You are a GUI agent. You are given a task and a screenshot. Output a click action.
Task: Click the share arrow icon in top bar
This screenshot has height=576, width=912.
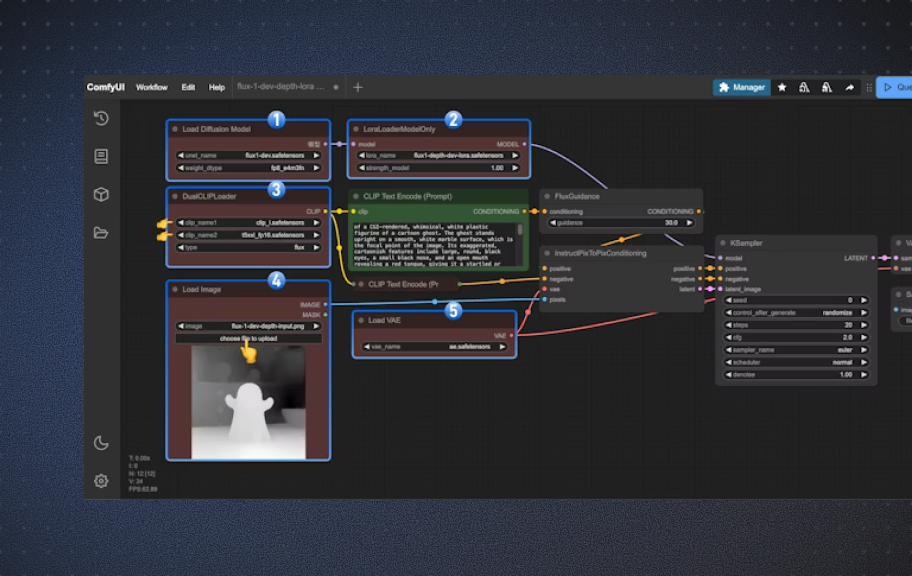tap(849, 88)
